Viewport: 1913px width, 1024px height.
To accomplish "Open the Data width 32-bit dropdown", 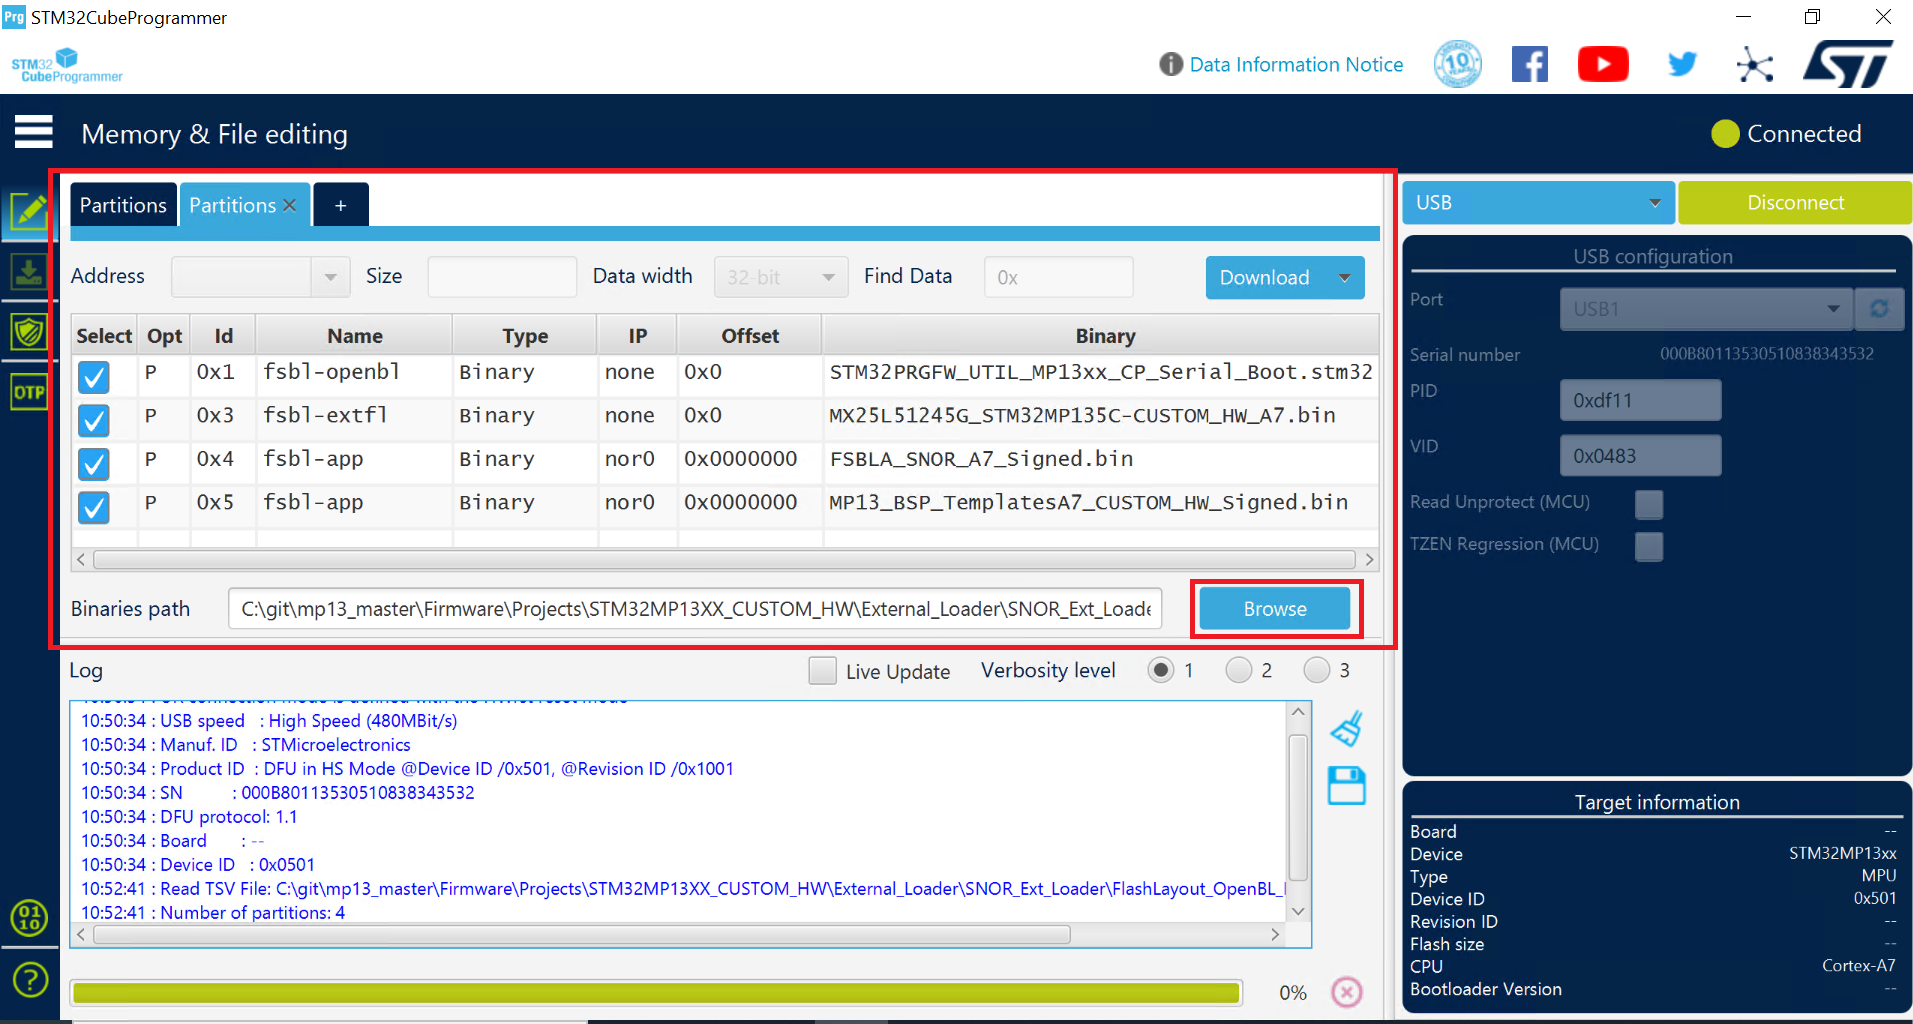I will (x=780, y=277).
